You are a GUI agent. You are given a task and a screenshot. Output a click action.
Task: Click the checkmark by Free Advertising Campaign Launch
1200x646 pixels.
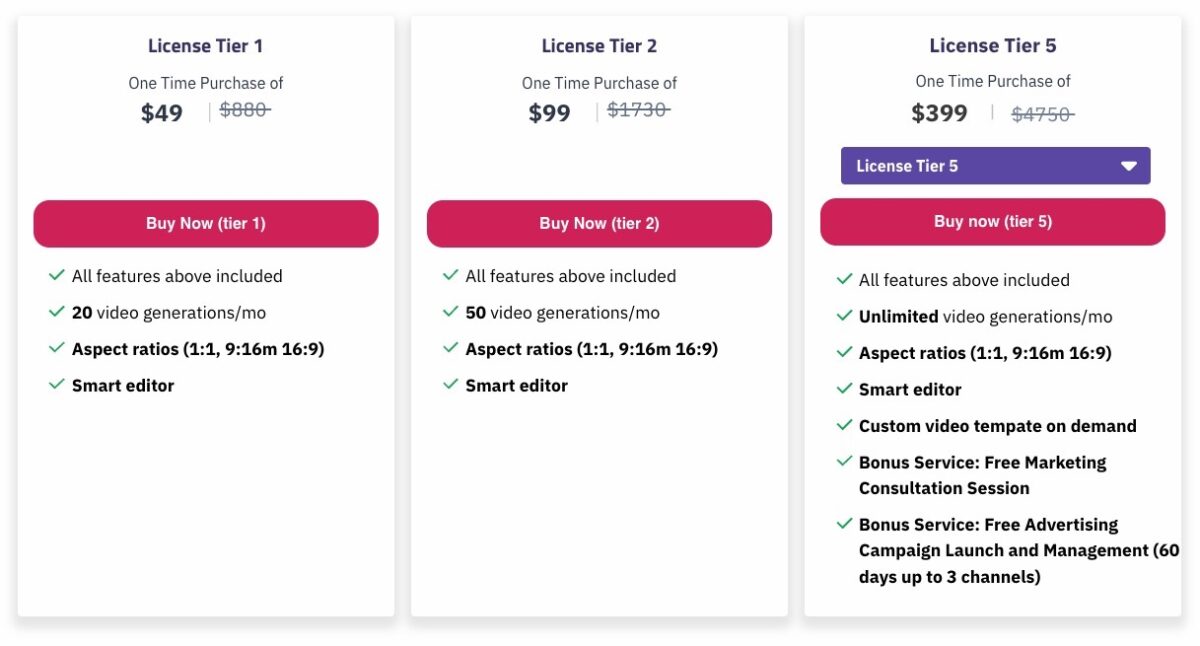pyautogui.click(x=844, y=524)
